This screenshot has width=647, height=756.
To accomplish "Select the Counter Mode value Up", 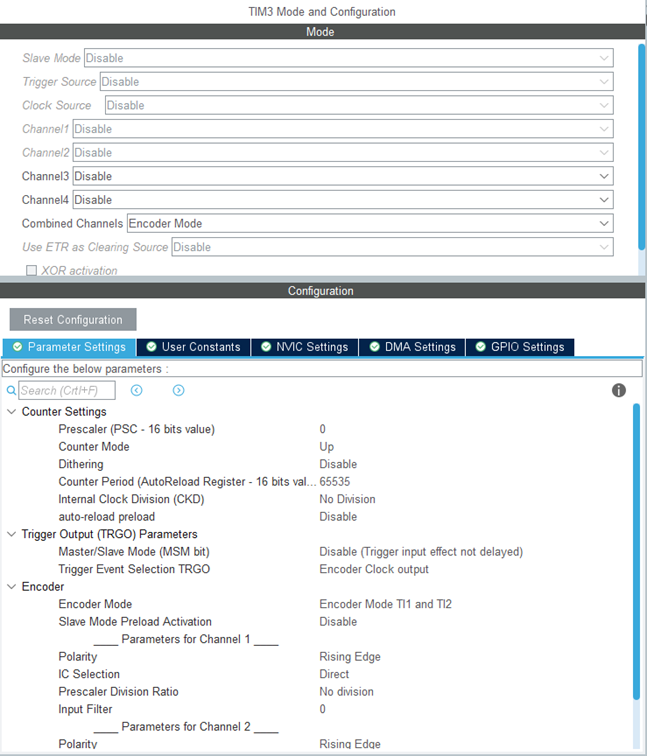I will (x=326, y=447).
